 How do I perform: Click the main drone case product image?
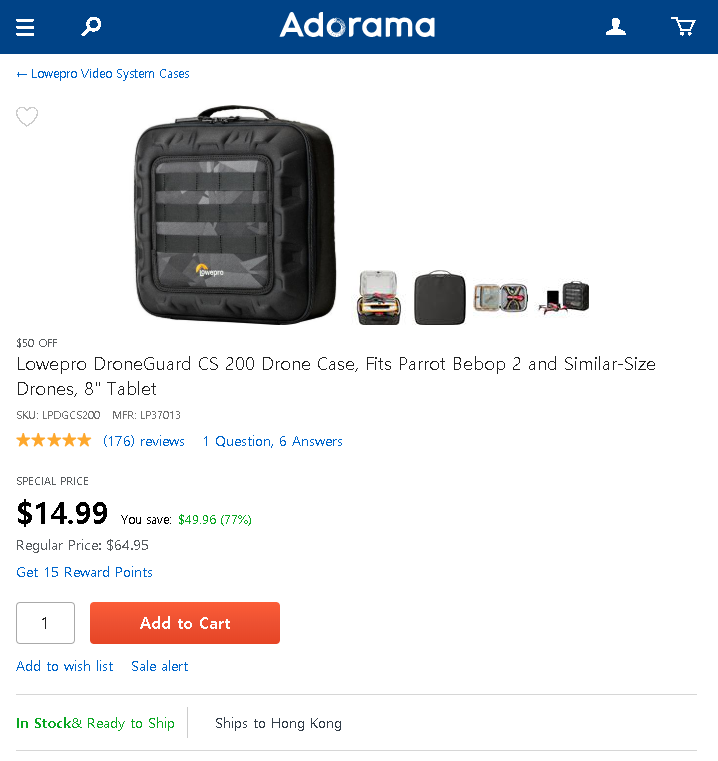[x=235, y=215]
